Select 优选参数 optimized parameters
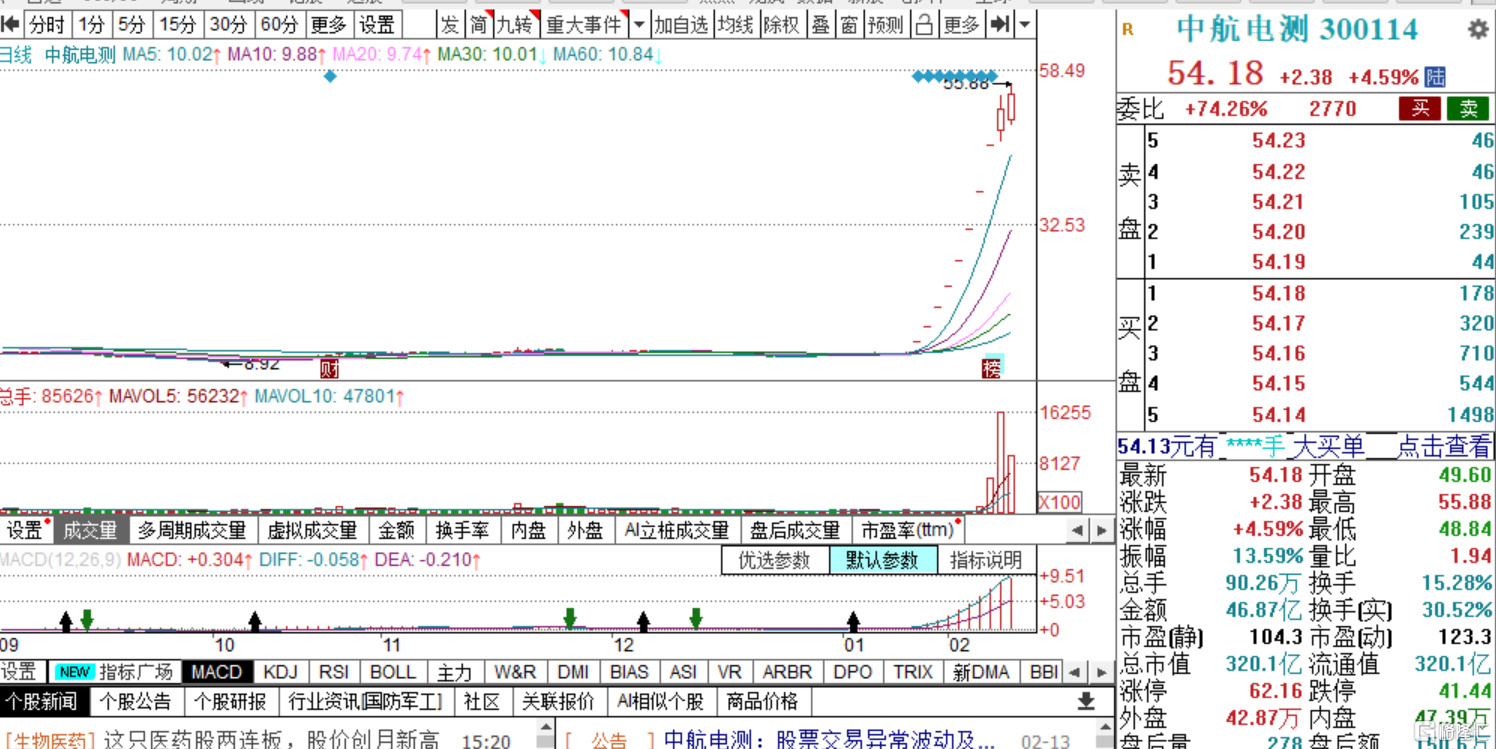Image resolution: width=1496 pixels, height=749 pixels. coord(774,560)
